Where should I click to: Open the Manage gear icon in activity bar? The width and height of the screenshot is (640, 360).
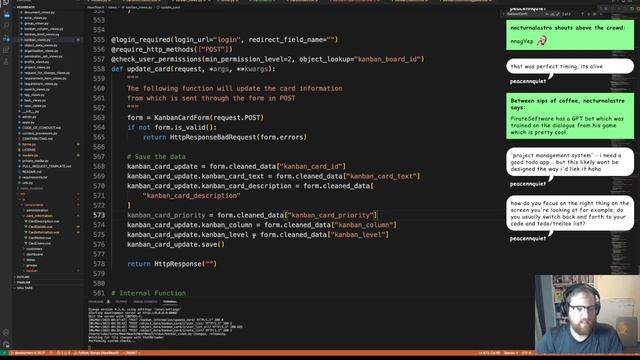coord(6,344)
